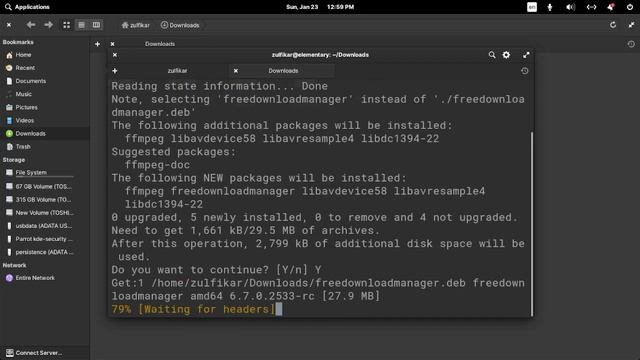Open the network indicator in the top panel
Image resolution: width=640 pixels, height=360 pixels.
591,7
